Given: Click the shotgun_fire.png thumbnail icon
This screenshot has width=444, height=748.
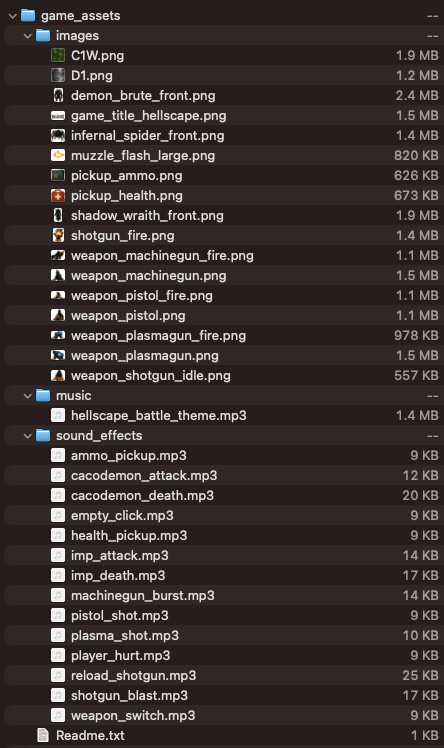Looking at the screenshot, I should pyautogui.click(x=58, y=236).
